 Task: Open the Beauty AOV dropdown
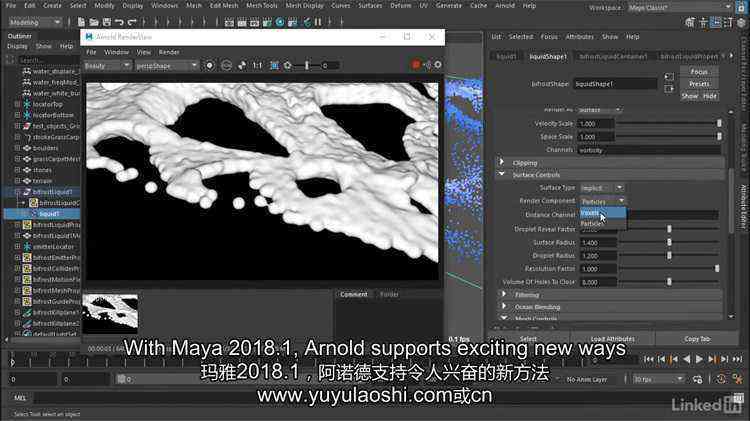pos(107,66)
